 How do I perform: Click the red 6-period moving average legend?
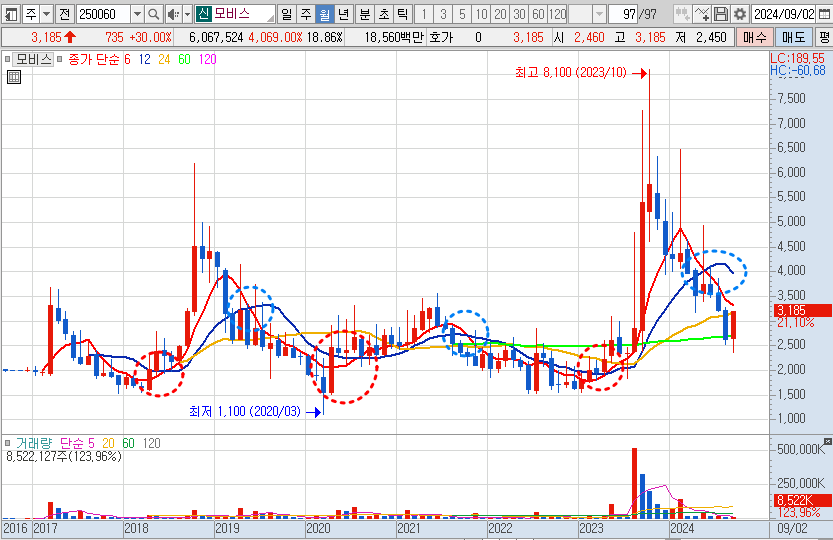point(127,59)
